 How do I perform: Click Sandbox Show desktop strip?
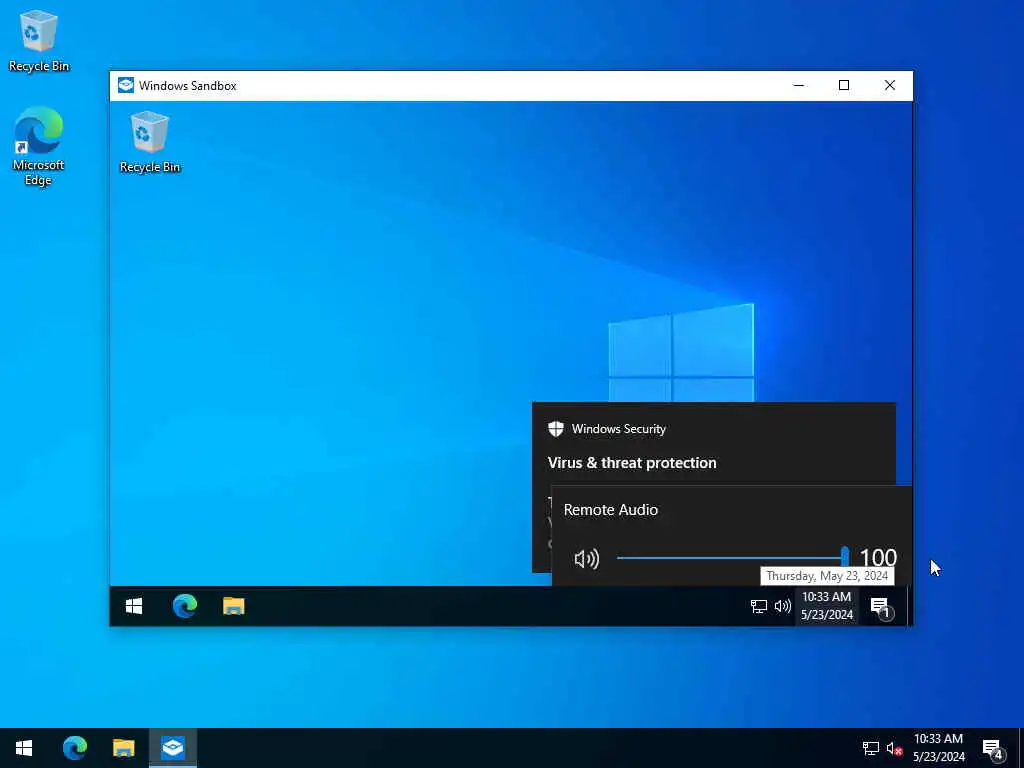pyautogui.click(x=908, y=606)
